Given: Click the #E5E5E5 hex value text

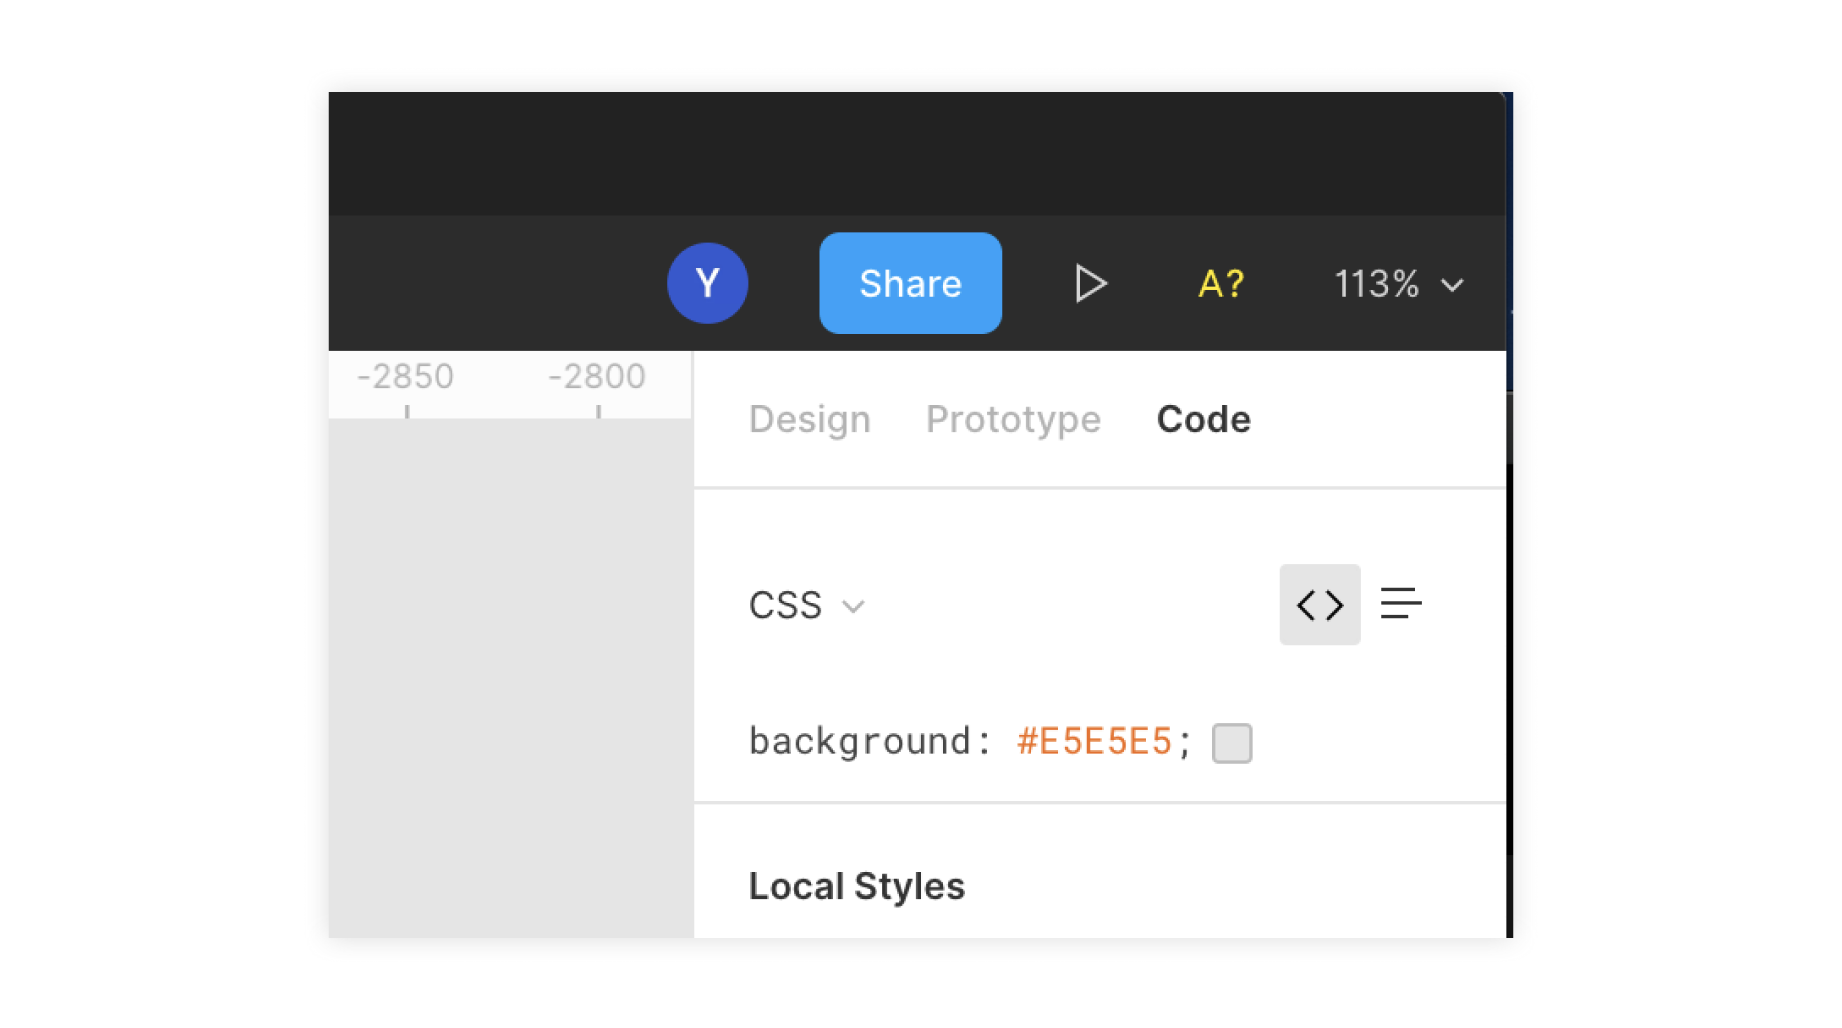Looking at the screenshot, I should point(1094,741).
